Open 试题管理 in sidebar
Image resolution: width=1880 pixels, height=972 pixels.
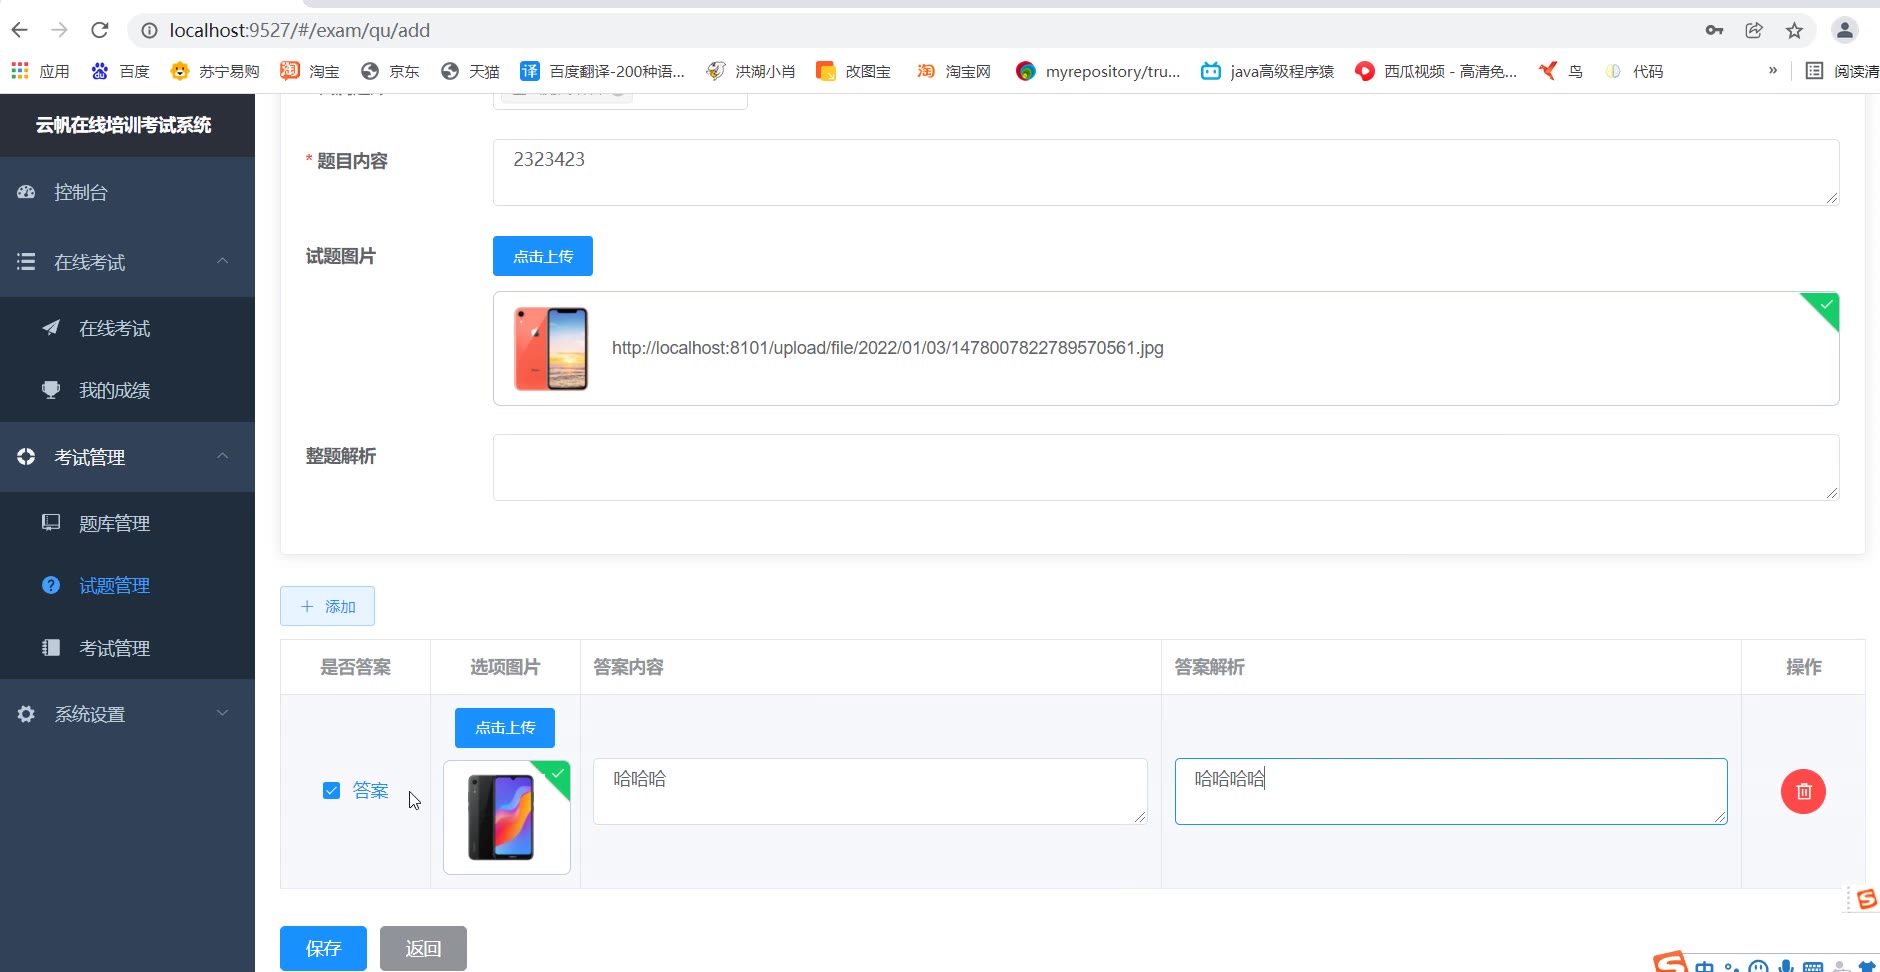click(x=127, y=585)
